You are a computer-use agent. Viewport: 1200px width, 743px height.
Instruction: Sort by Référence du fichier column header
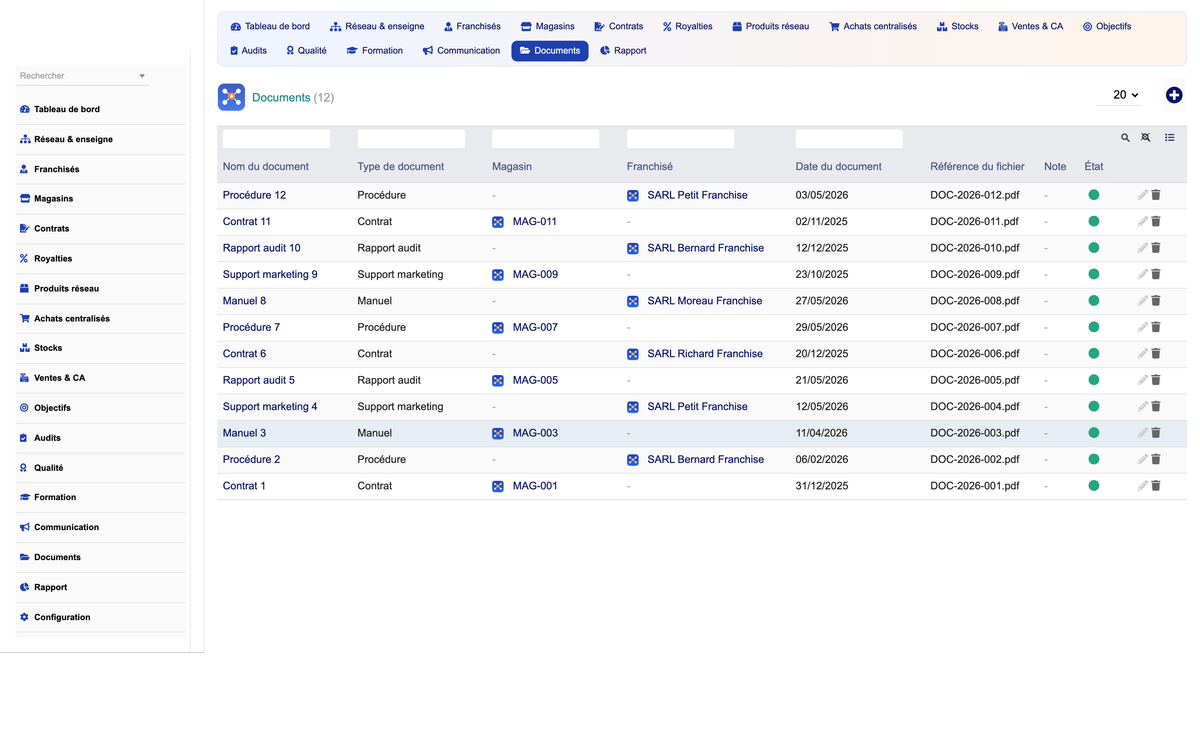point(977,167)
